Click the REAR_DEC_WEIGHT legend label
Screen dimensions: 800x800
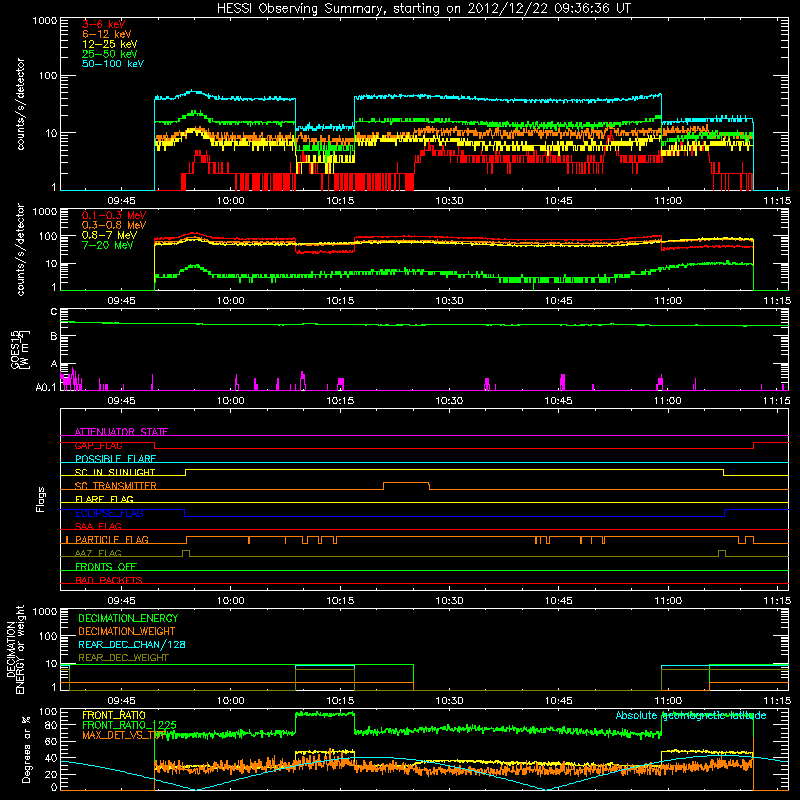point(123,658)
